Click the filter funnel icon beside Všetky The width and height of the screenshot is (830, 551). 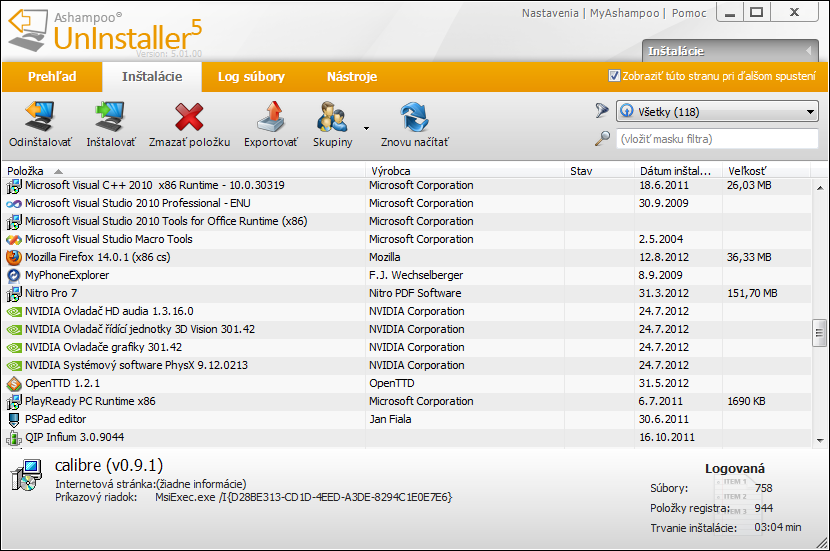coord(602,111)
